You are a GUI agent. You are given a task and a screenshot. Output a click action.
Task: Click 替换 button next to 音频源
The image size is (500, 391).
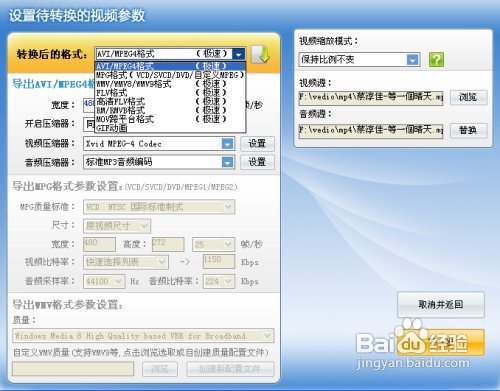click(x=468, y=130)
